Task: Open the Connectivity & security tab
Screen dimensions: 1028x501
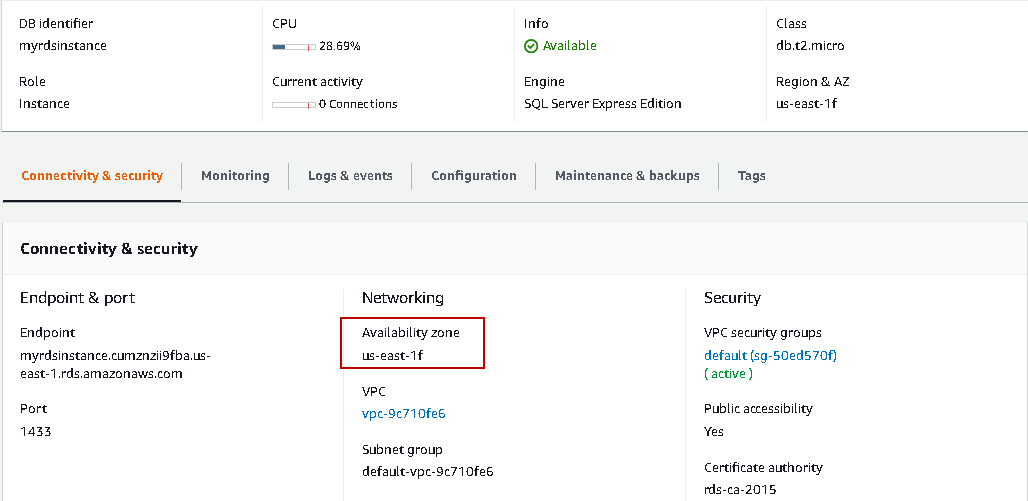Action: point(92,176)
